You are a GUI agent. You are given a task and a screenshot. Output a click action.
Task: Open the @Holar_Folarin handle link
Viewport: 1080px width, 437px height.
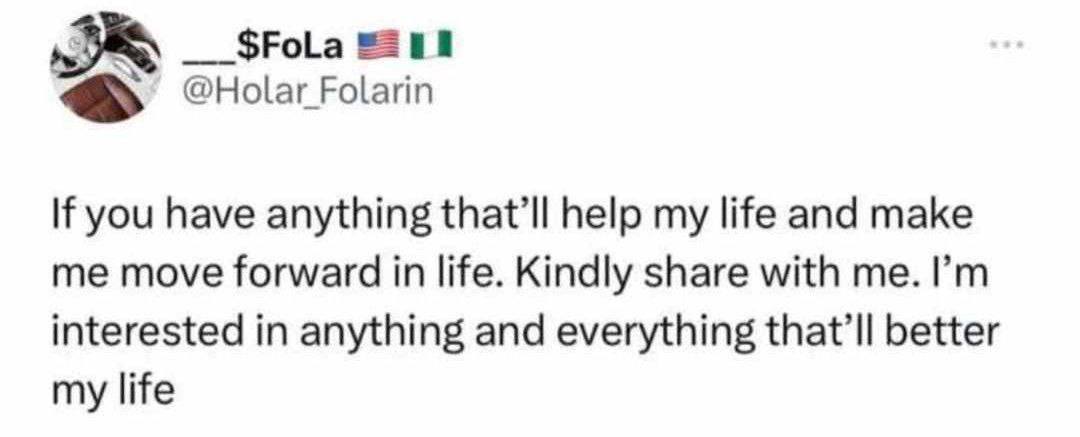(x=307, y=90)
